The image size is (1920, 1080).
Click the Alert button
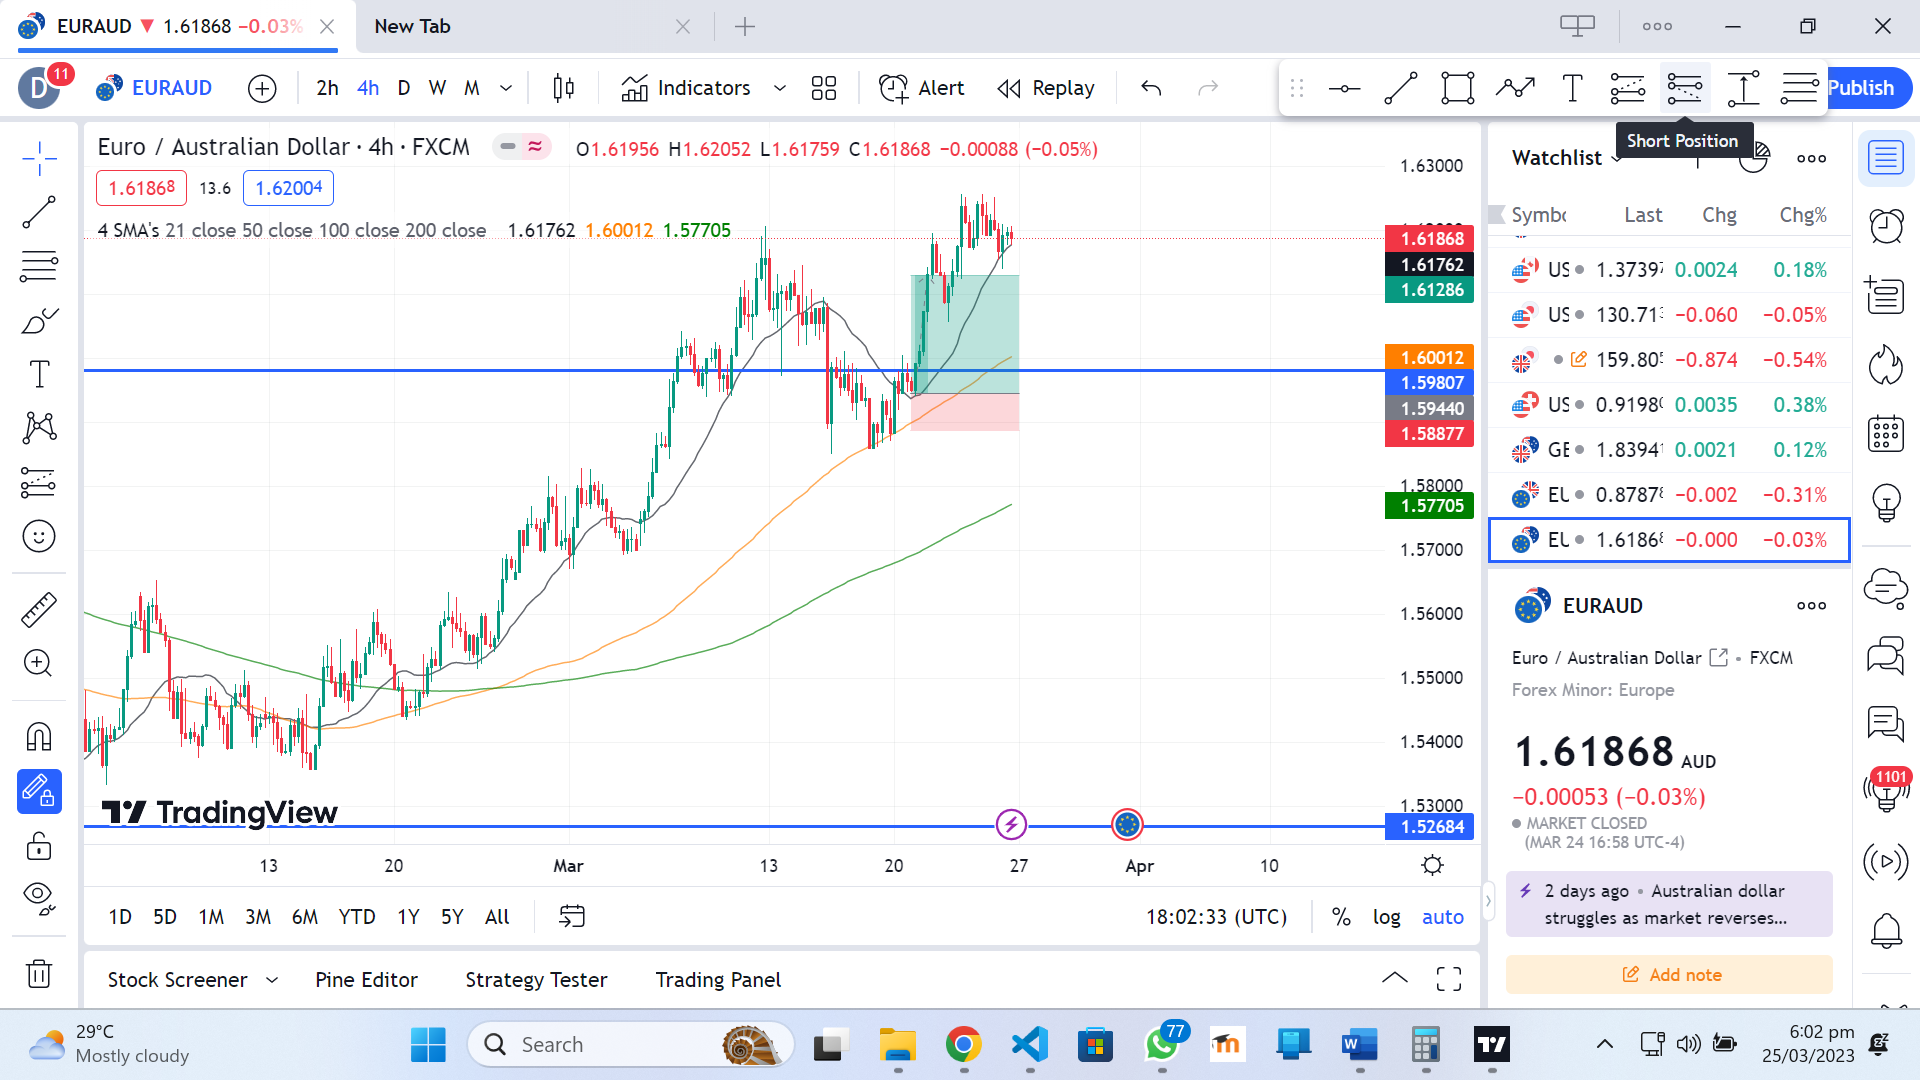click(922, 88)
